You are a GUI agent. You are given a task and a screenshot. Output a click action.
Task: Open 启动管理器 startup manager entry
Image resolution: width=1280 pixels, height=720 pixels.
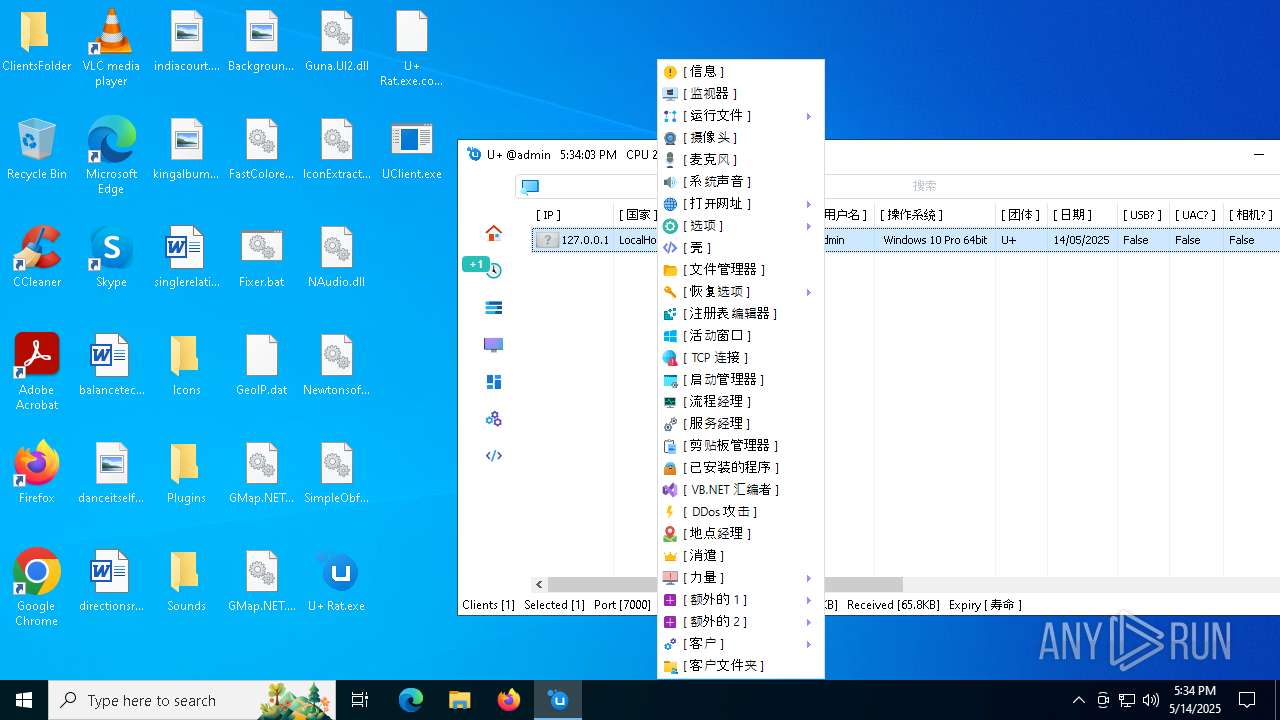tap(740, 380)
